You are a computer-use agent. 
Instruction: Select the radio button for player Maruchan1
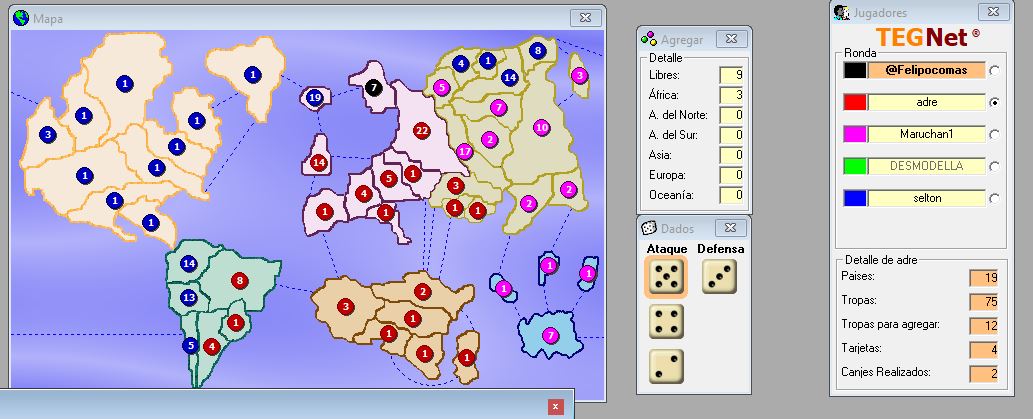coord(994,134)
